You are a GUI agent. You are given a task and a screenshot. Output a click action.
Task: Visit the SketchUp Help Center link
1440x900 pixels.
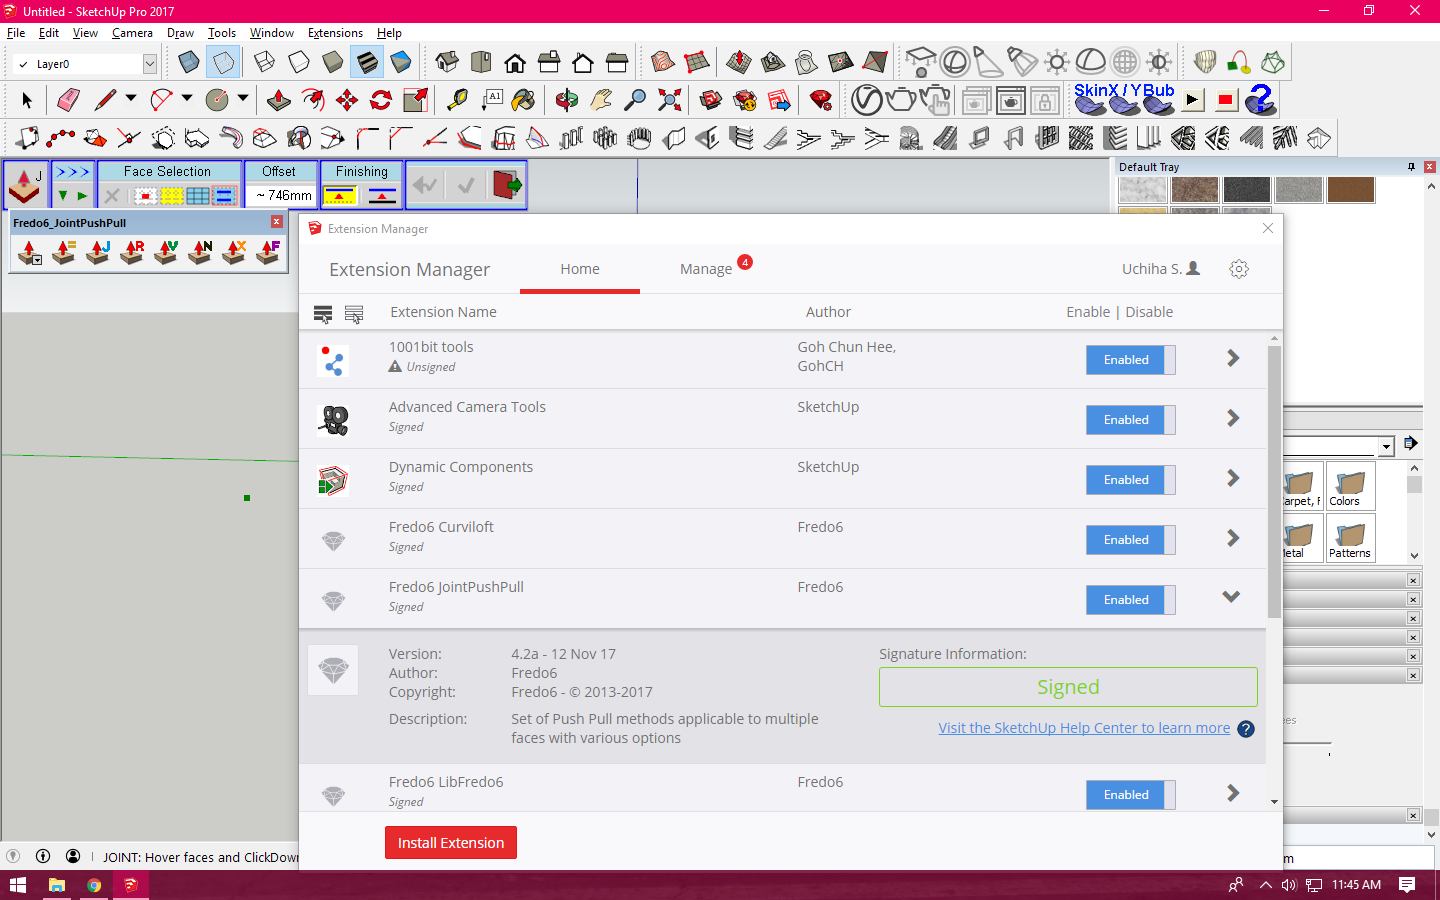point(1084,728)
